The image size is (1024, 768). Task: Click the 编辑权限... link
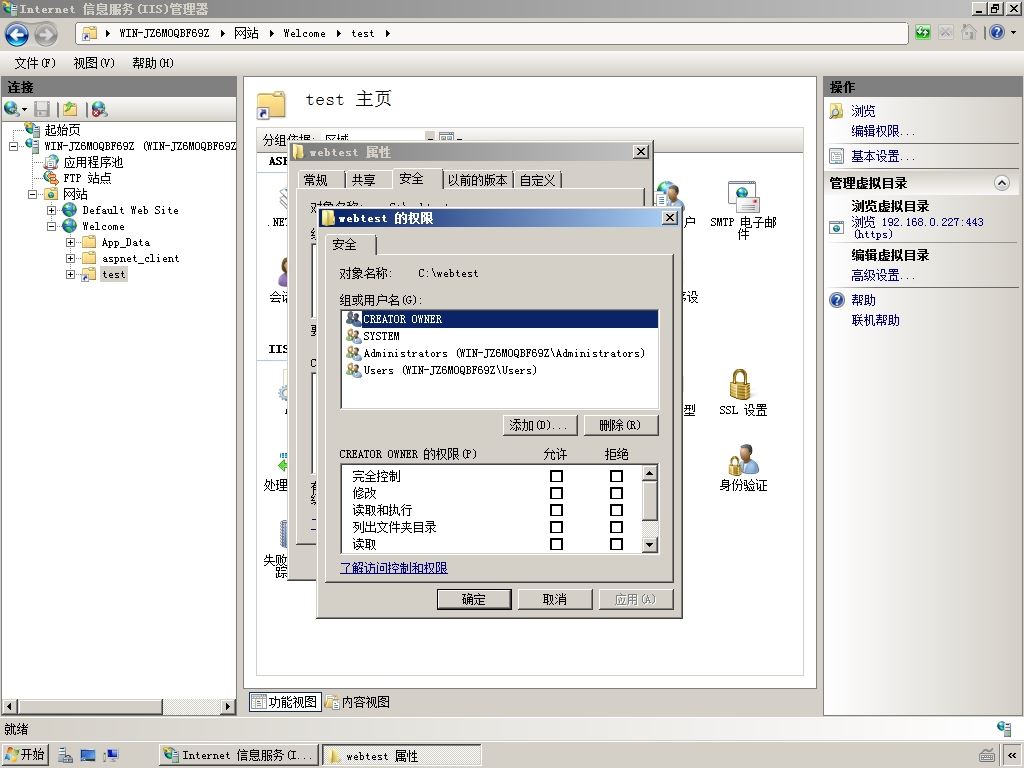[883, 131]
